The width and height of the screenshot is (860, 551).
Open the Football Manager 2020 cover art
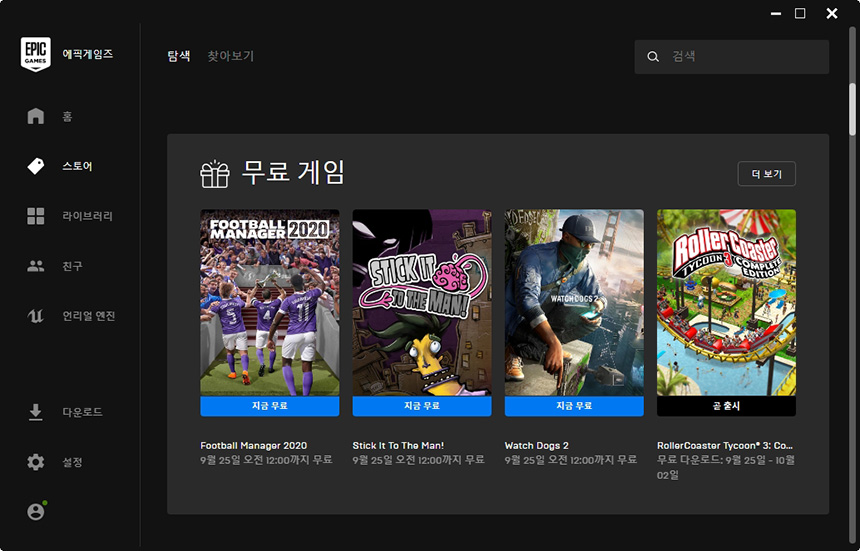click(x=270, y=303)
